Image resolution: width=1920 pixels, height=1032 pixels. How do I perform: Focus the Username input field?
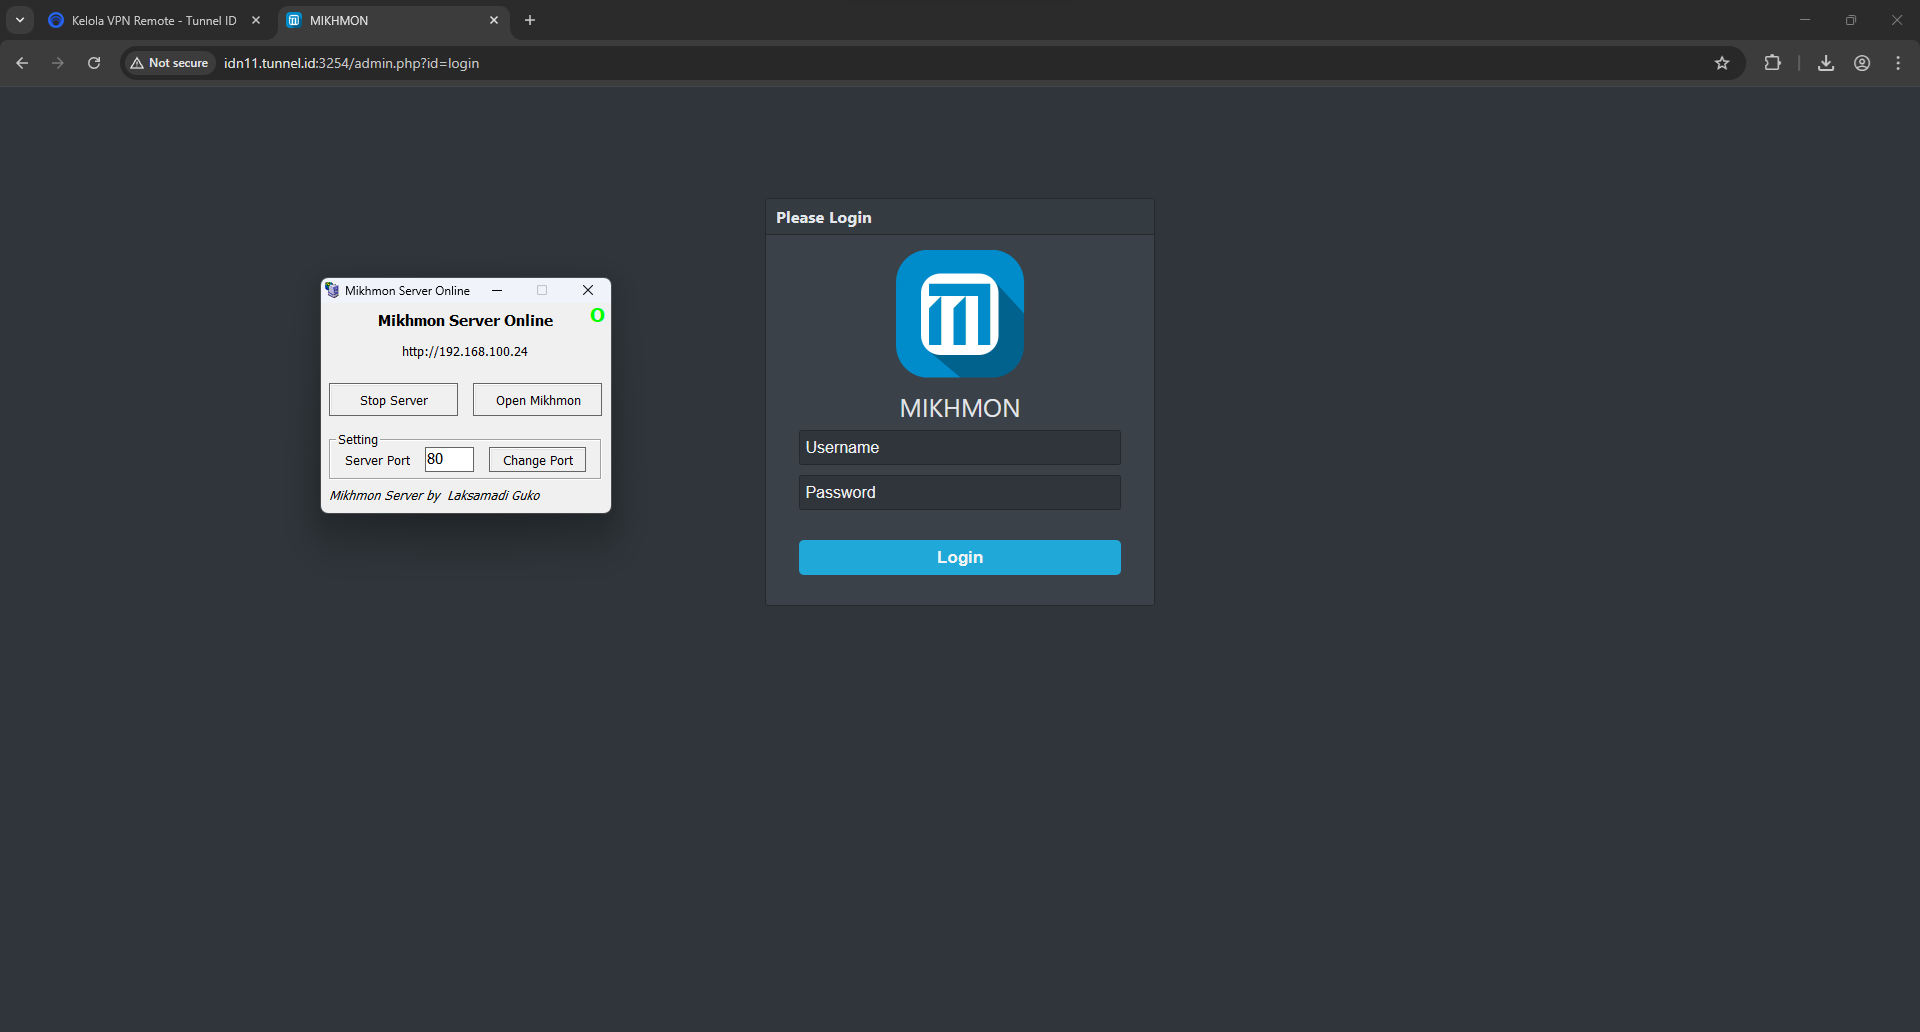click(x=959, y=448)
